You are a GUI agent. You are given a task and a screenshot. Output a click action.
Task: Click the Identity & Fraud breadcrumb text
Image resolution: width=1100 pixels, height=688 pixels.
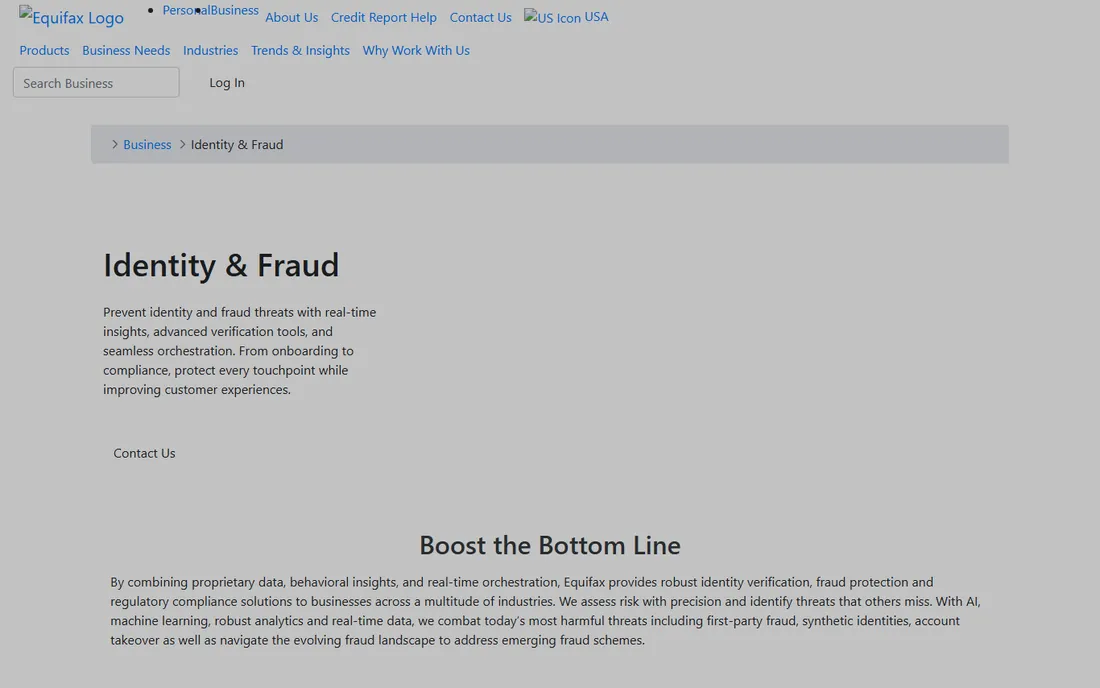click(237, 144)
